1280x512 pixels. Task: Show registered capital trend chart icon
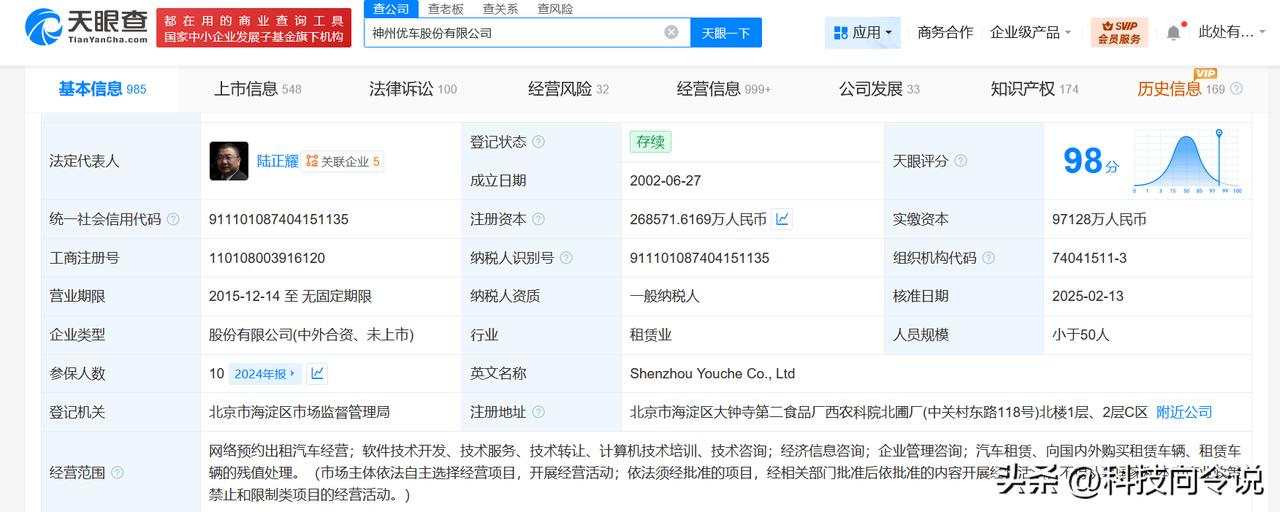tap(783, 219)
